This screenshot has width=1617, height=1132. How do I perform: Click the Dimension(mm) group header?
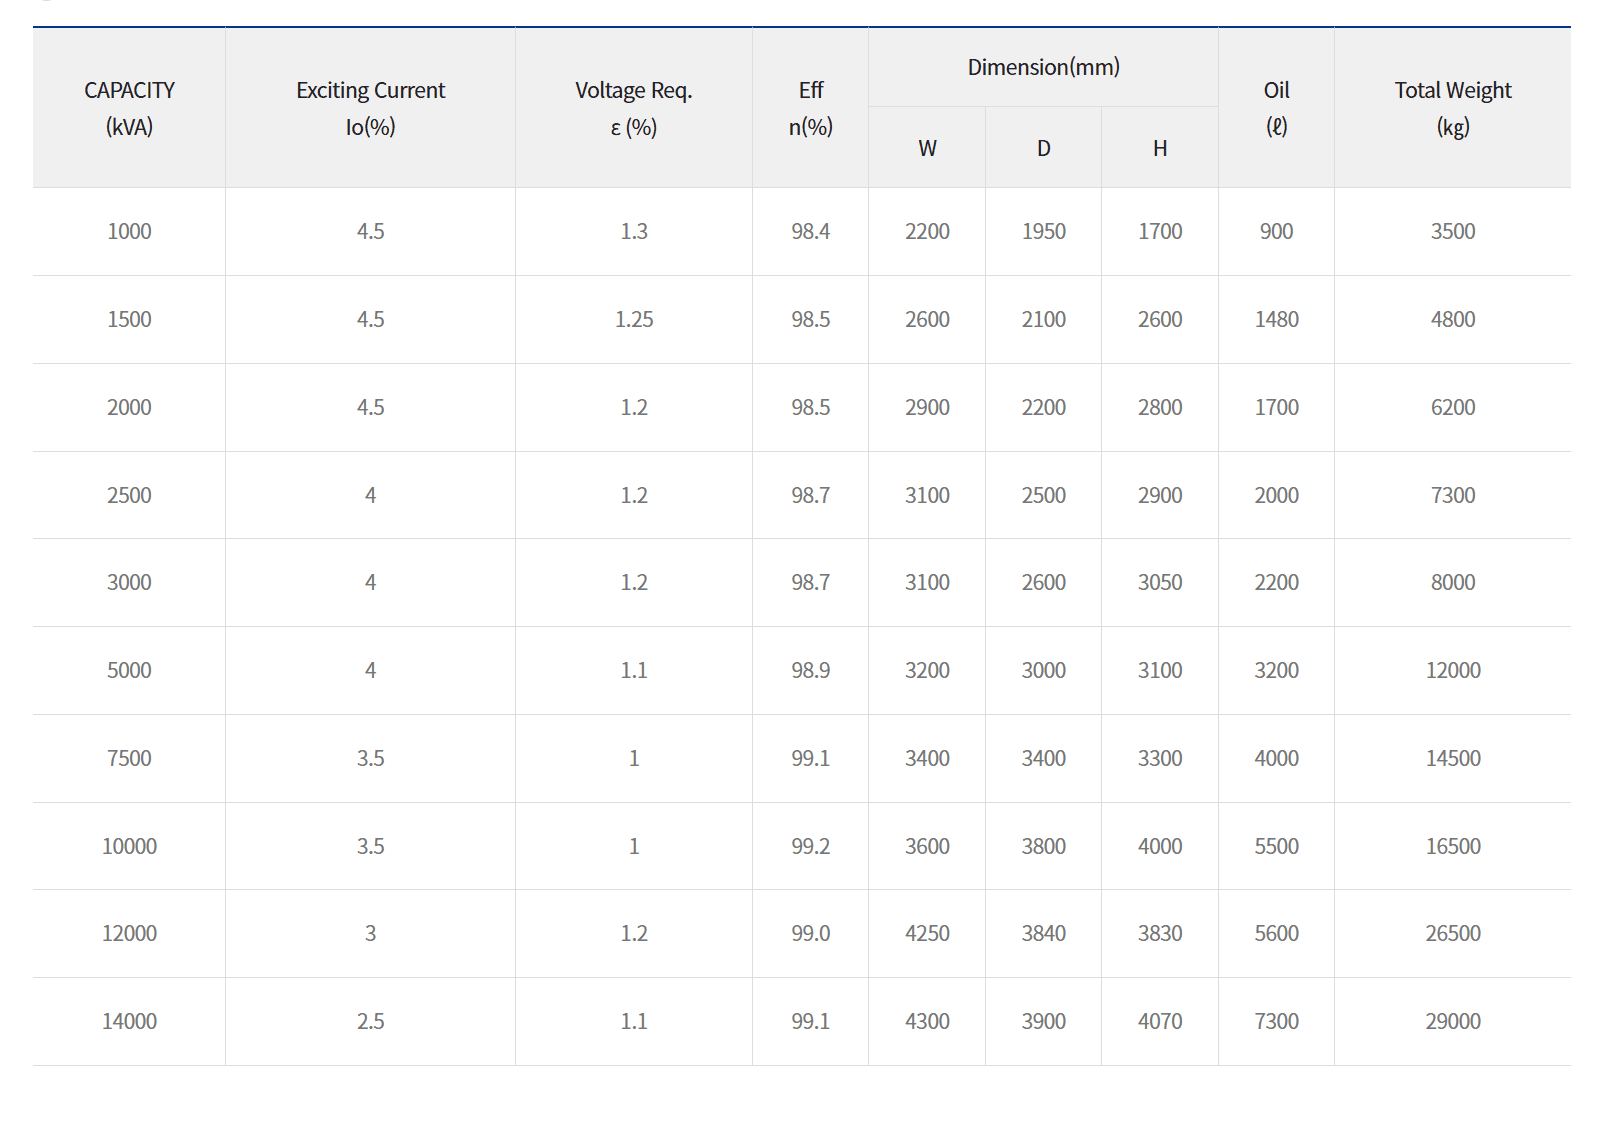(x=1043, y=67)
